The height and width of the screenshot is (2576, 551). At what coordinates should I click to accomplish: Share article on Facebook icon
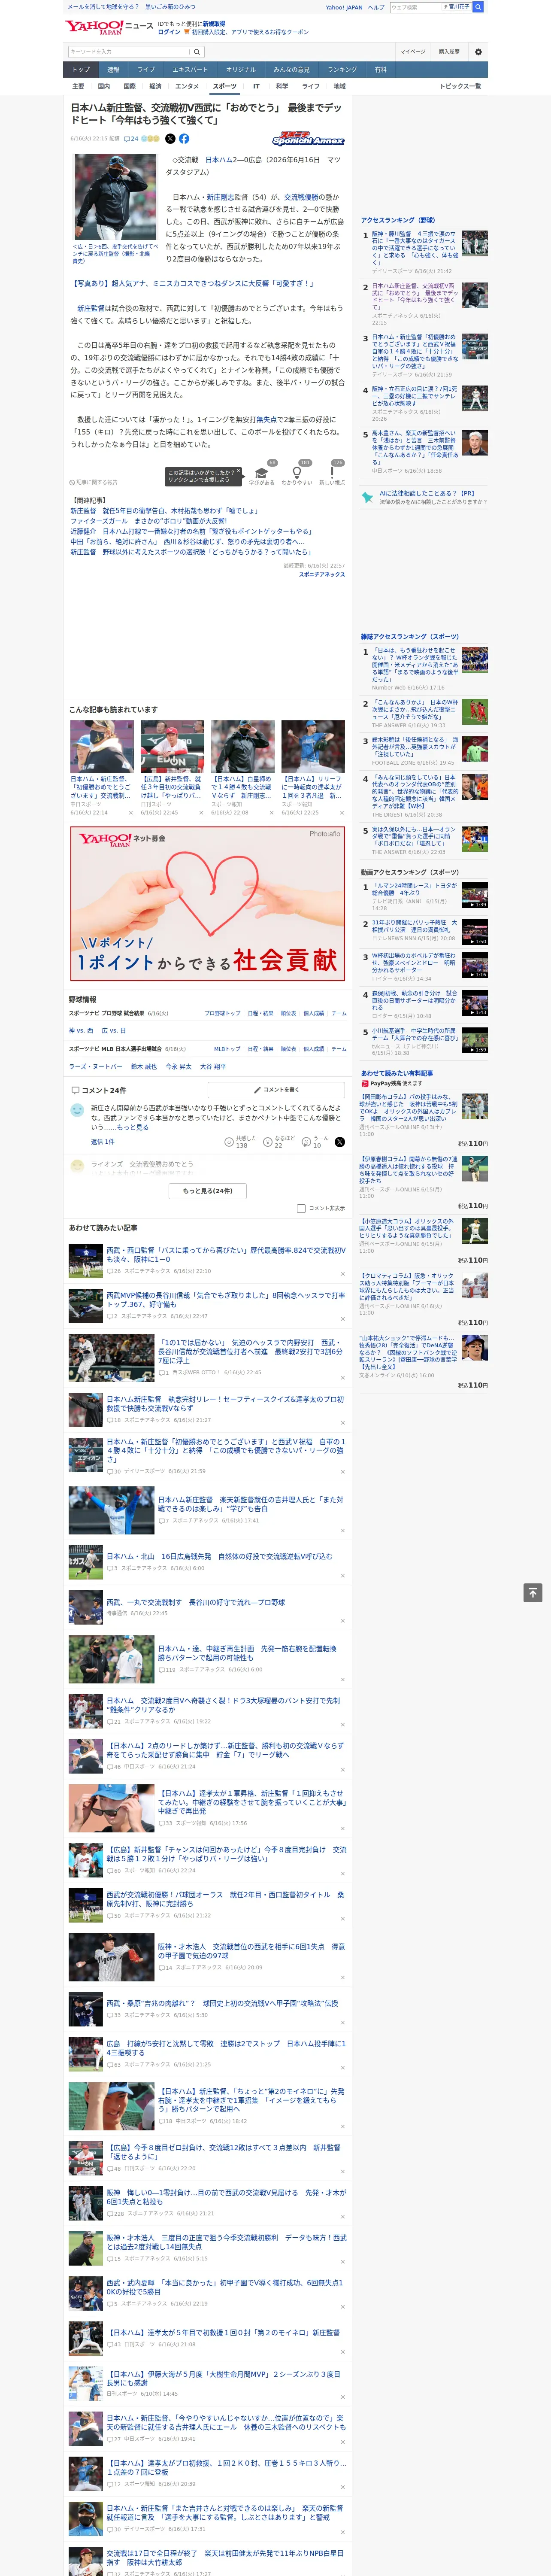pyautogui.click(x=184, y=139)
